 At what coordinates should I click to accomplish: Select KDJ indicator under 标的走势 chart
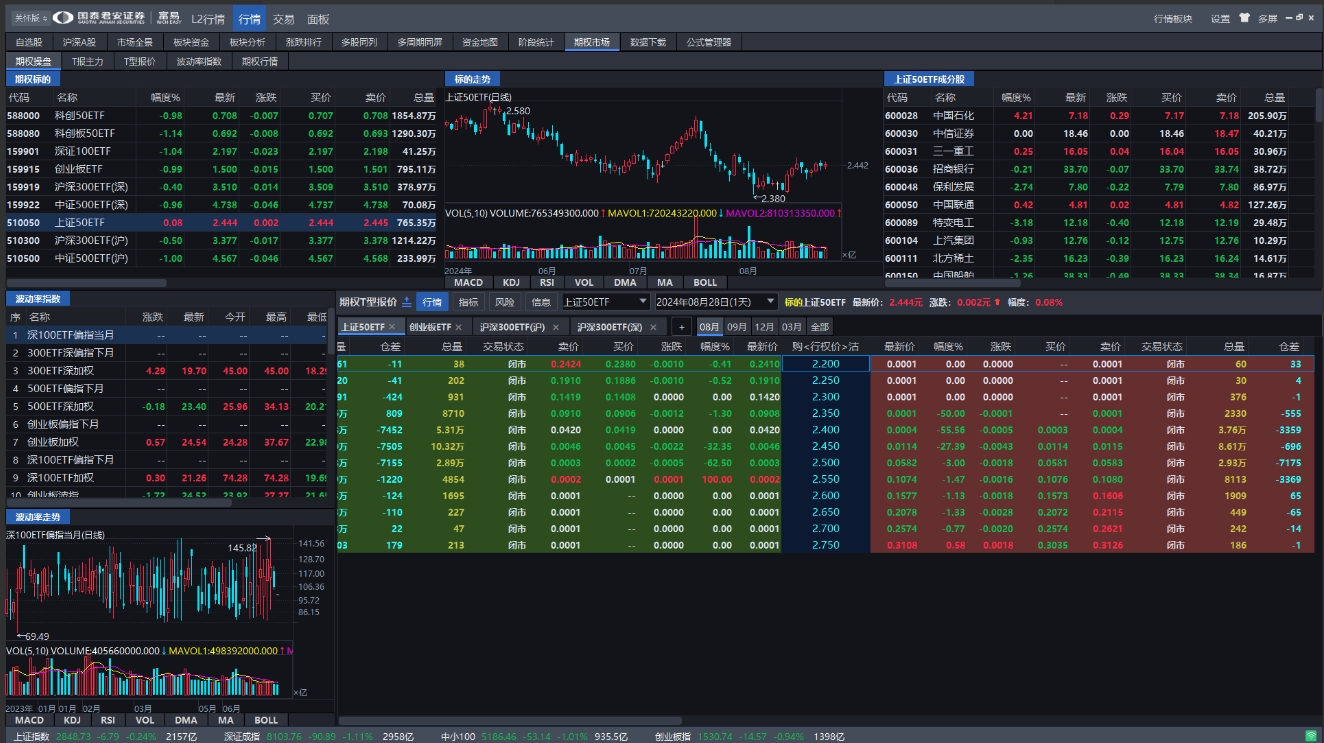point(511,282)
